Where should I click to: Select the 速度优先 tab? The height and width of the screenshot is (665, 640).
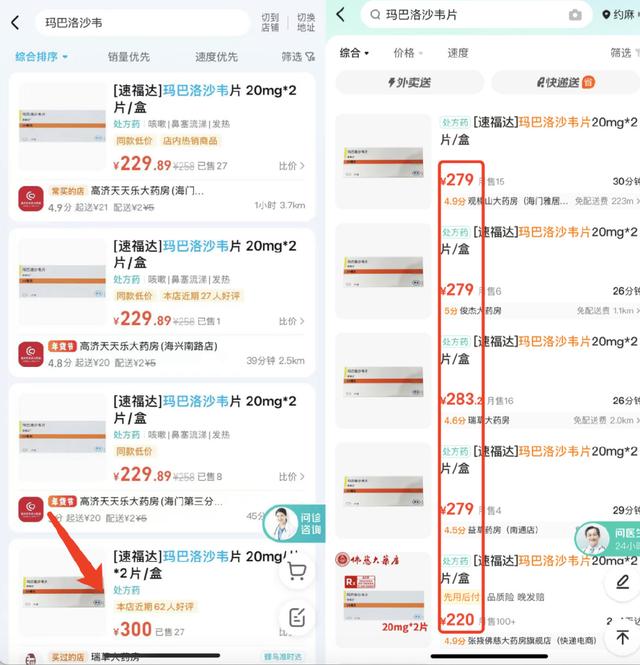(x=216, y=57)
